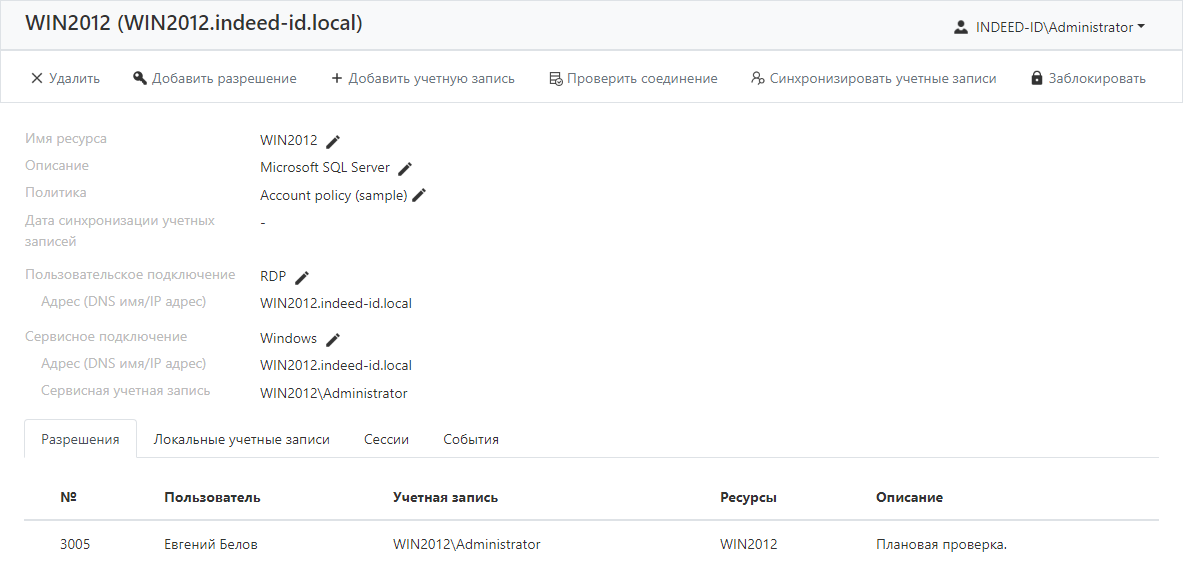Click the lock icon for Заблокировать

1037,78
